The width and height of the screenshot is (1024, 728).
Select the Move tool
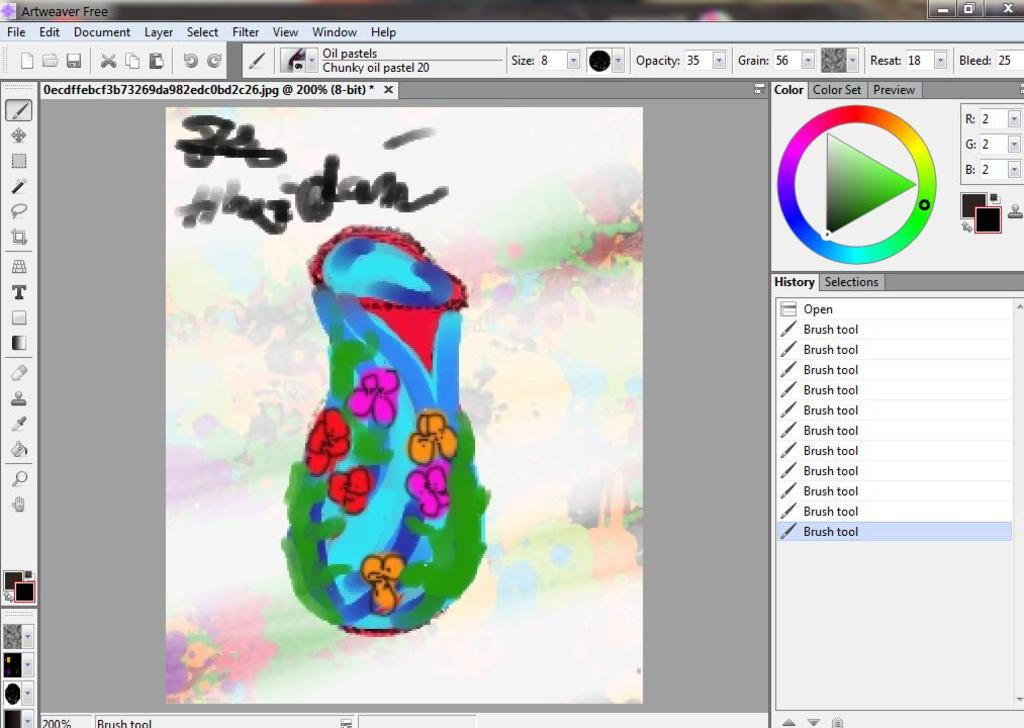click(x=19, y=135)
